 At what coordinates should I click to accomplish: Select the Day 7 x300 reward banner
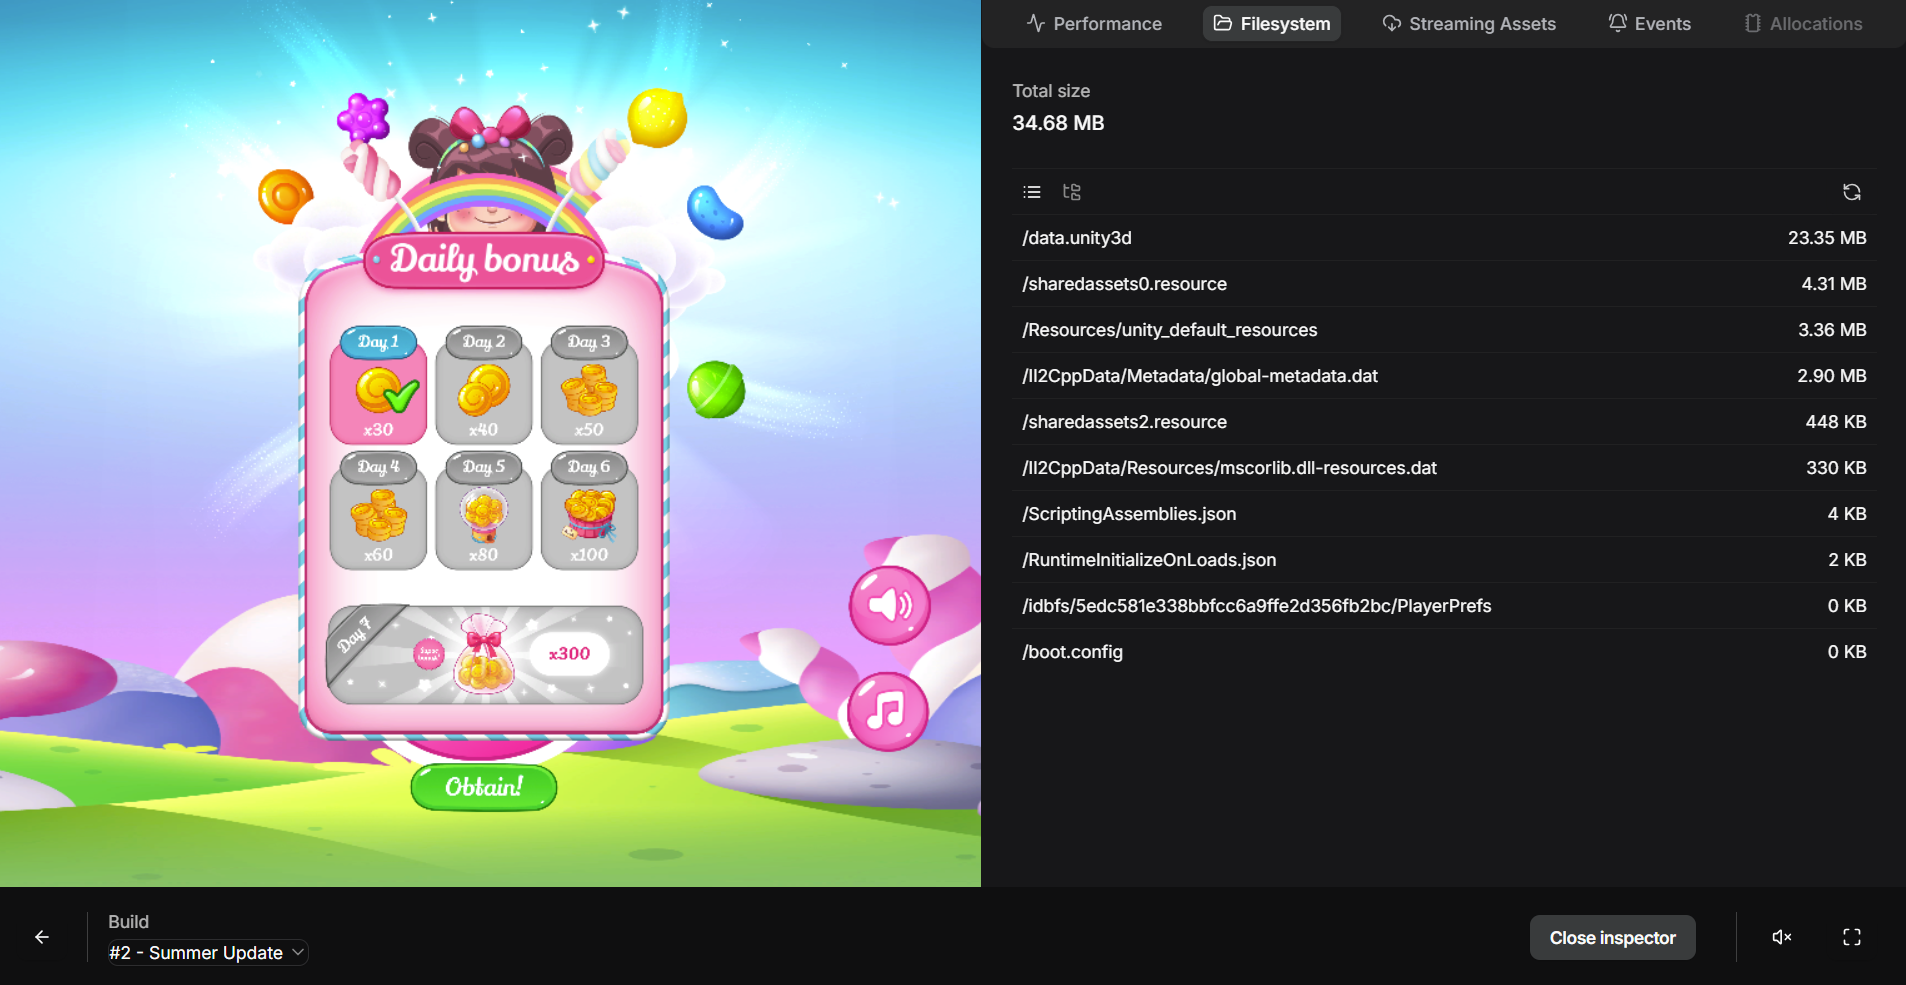(x=484, y=654)
